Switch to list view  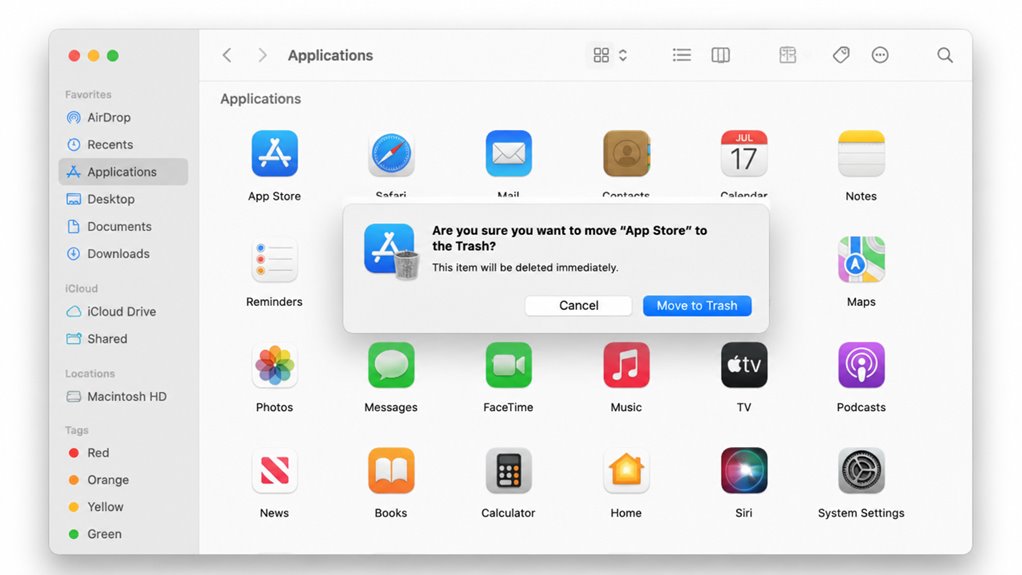(x=682, y=55)
